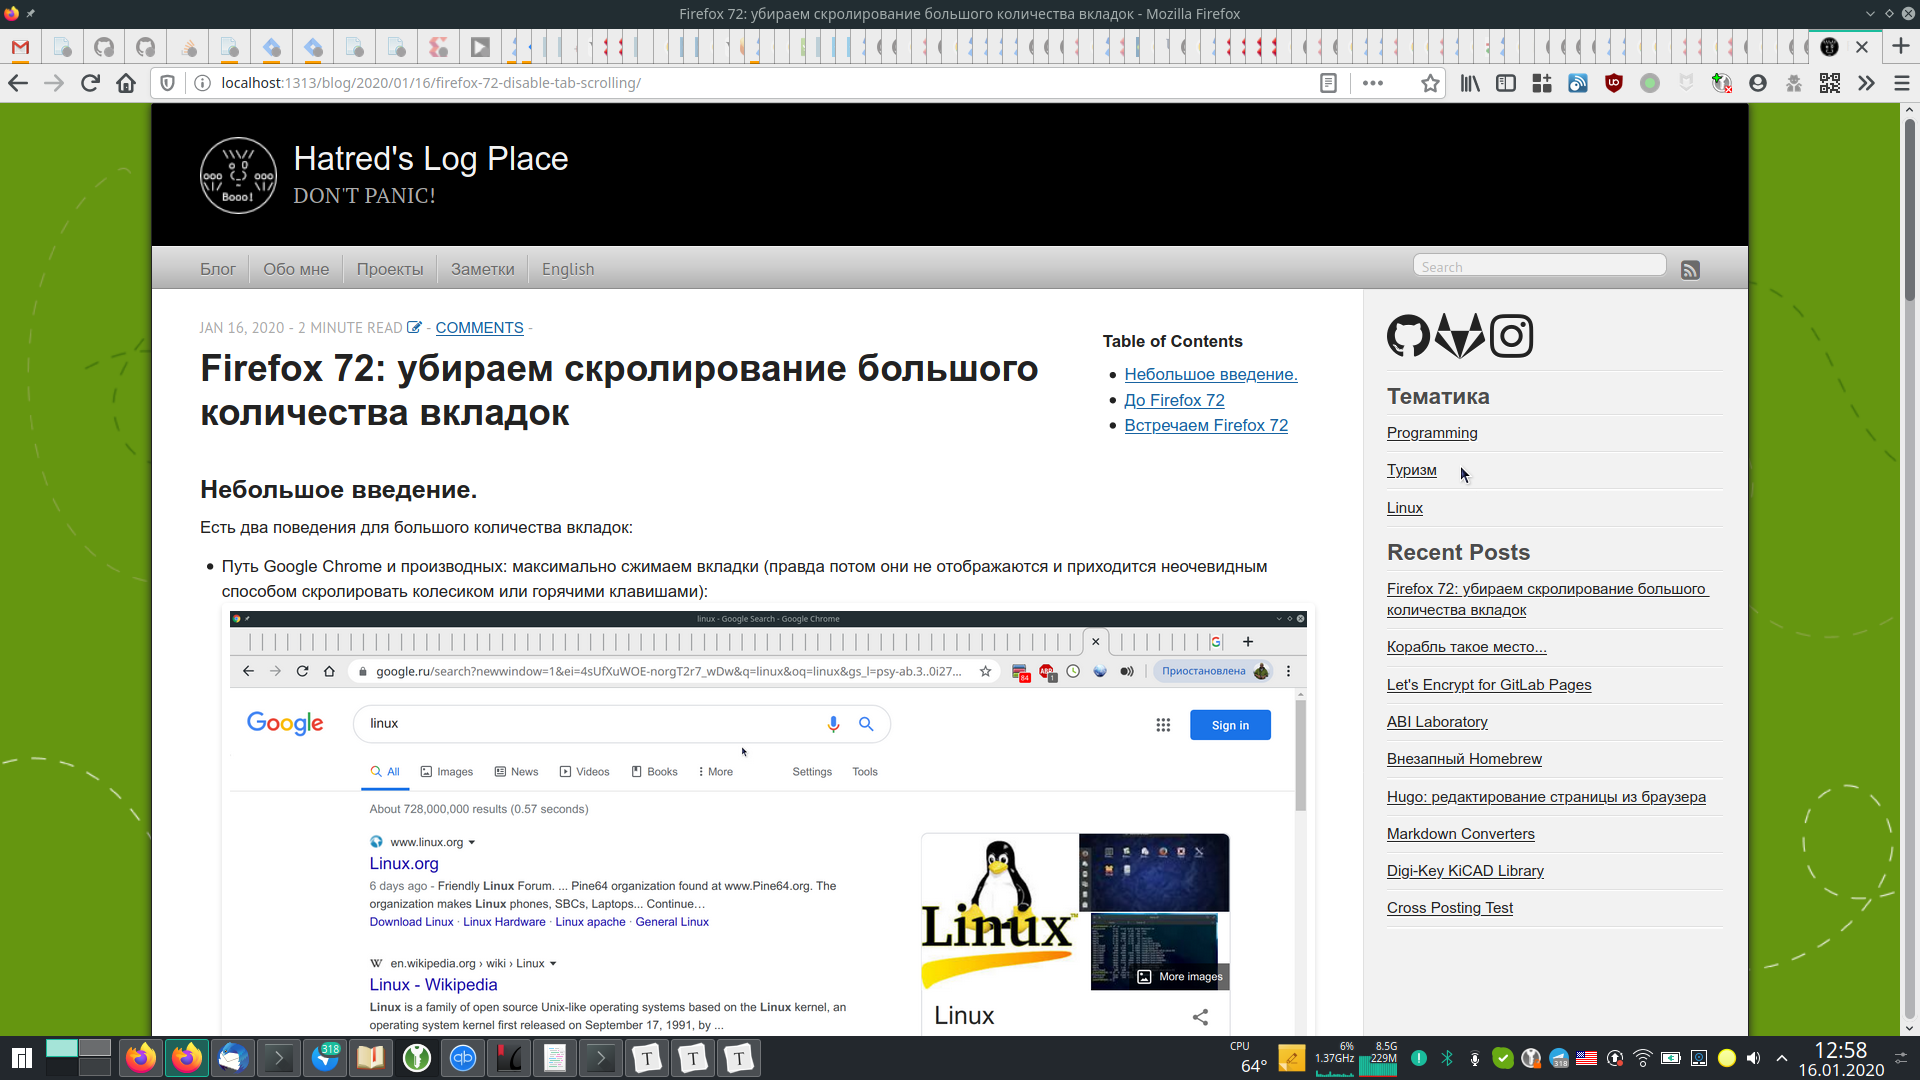This screenshot has height=1080, width=1920.
Task: Open the Instagram profile icon
Action: 1511,336
